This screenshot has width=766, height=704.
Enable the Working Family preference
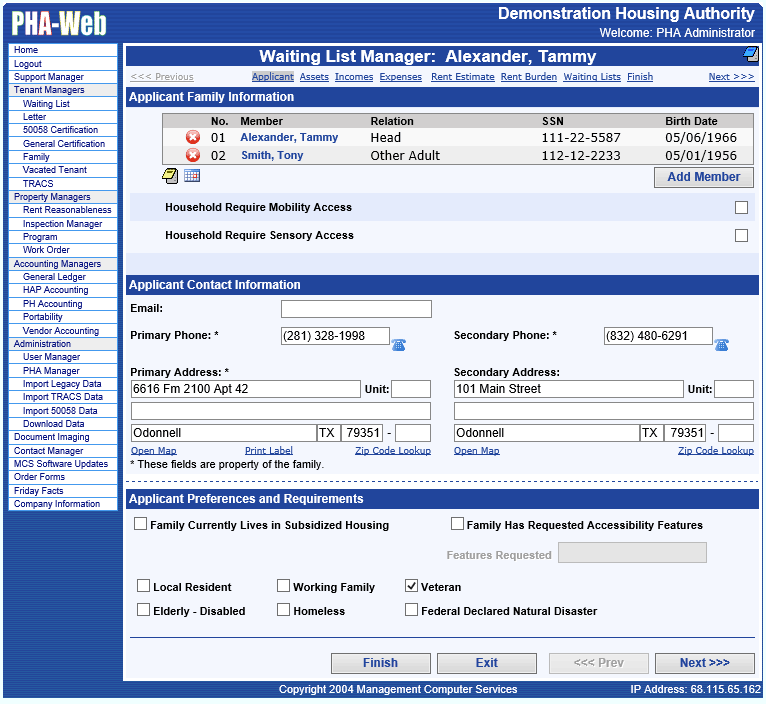pos(283,586)
